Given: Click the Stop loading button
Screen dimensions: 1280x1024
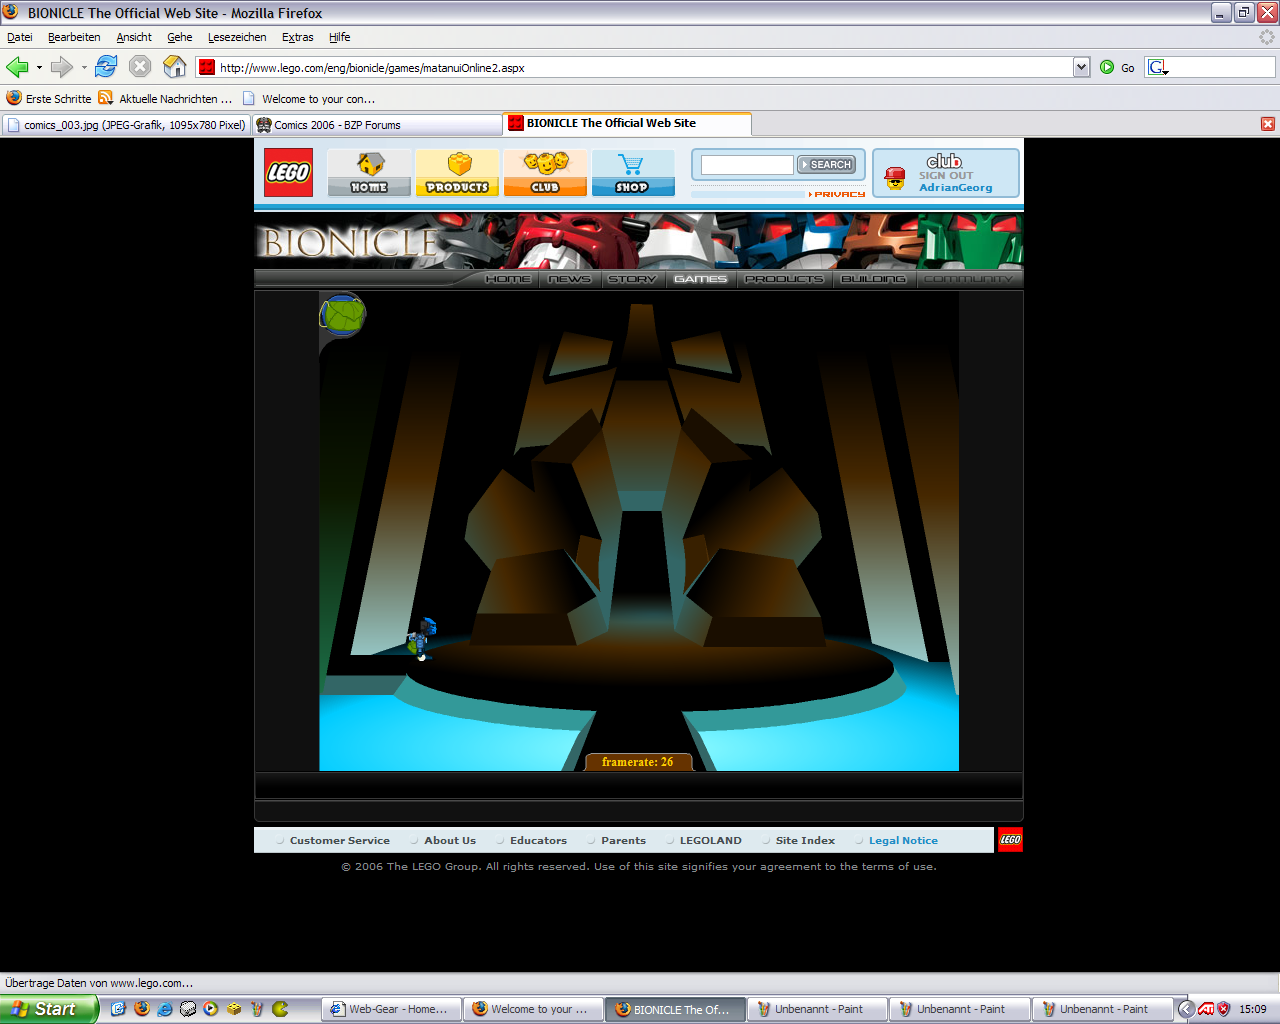Looking at the screenshot, I should (140, 67).
